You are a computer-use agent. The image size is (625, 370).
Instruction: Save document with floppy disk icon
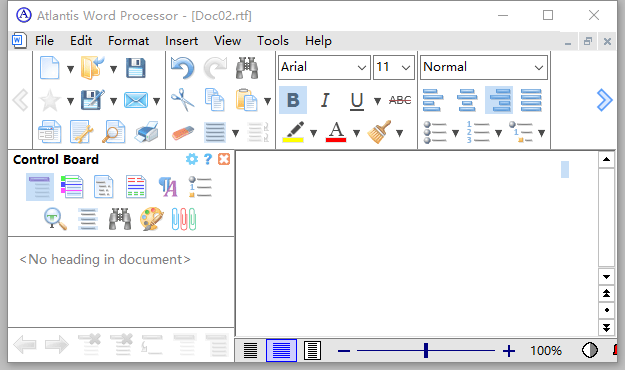pos(136,68)
